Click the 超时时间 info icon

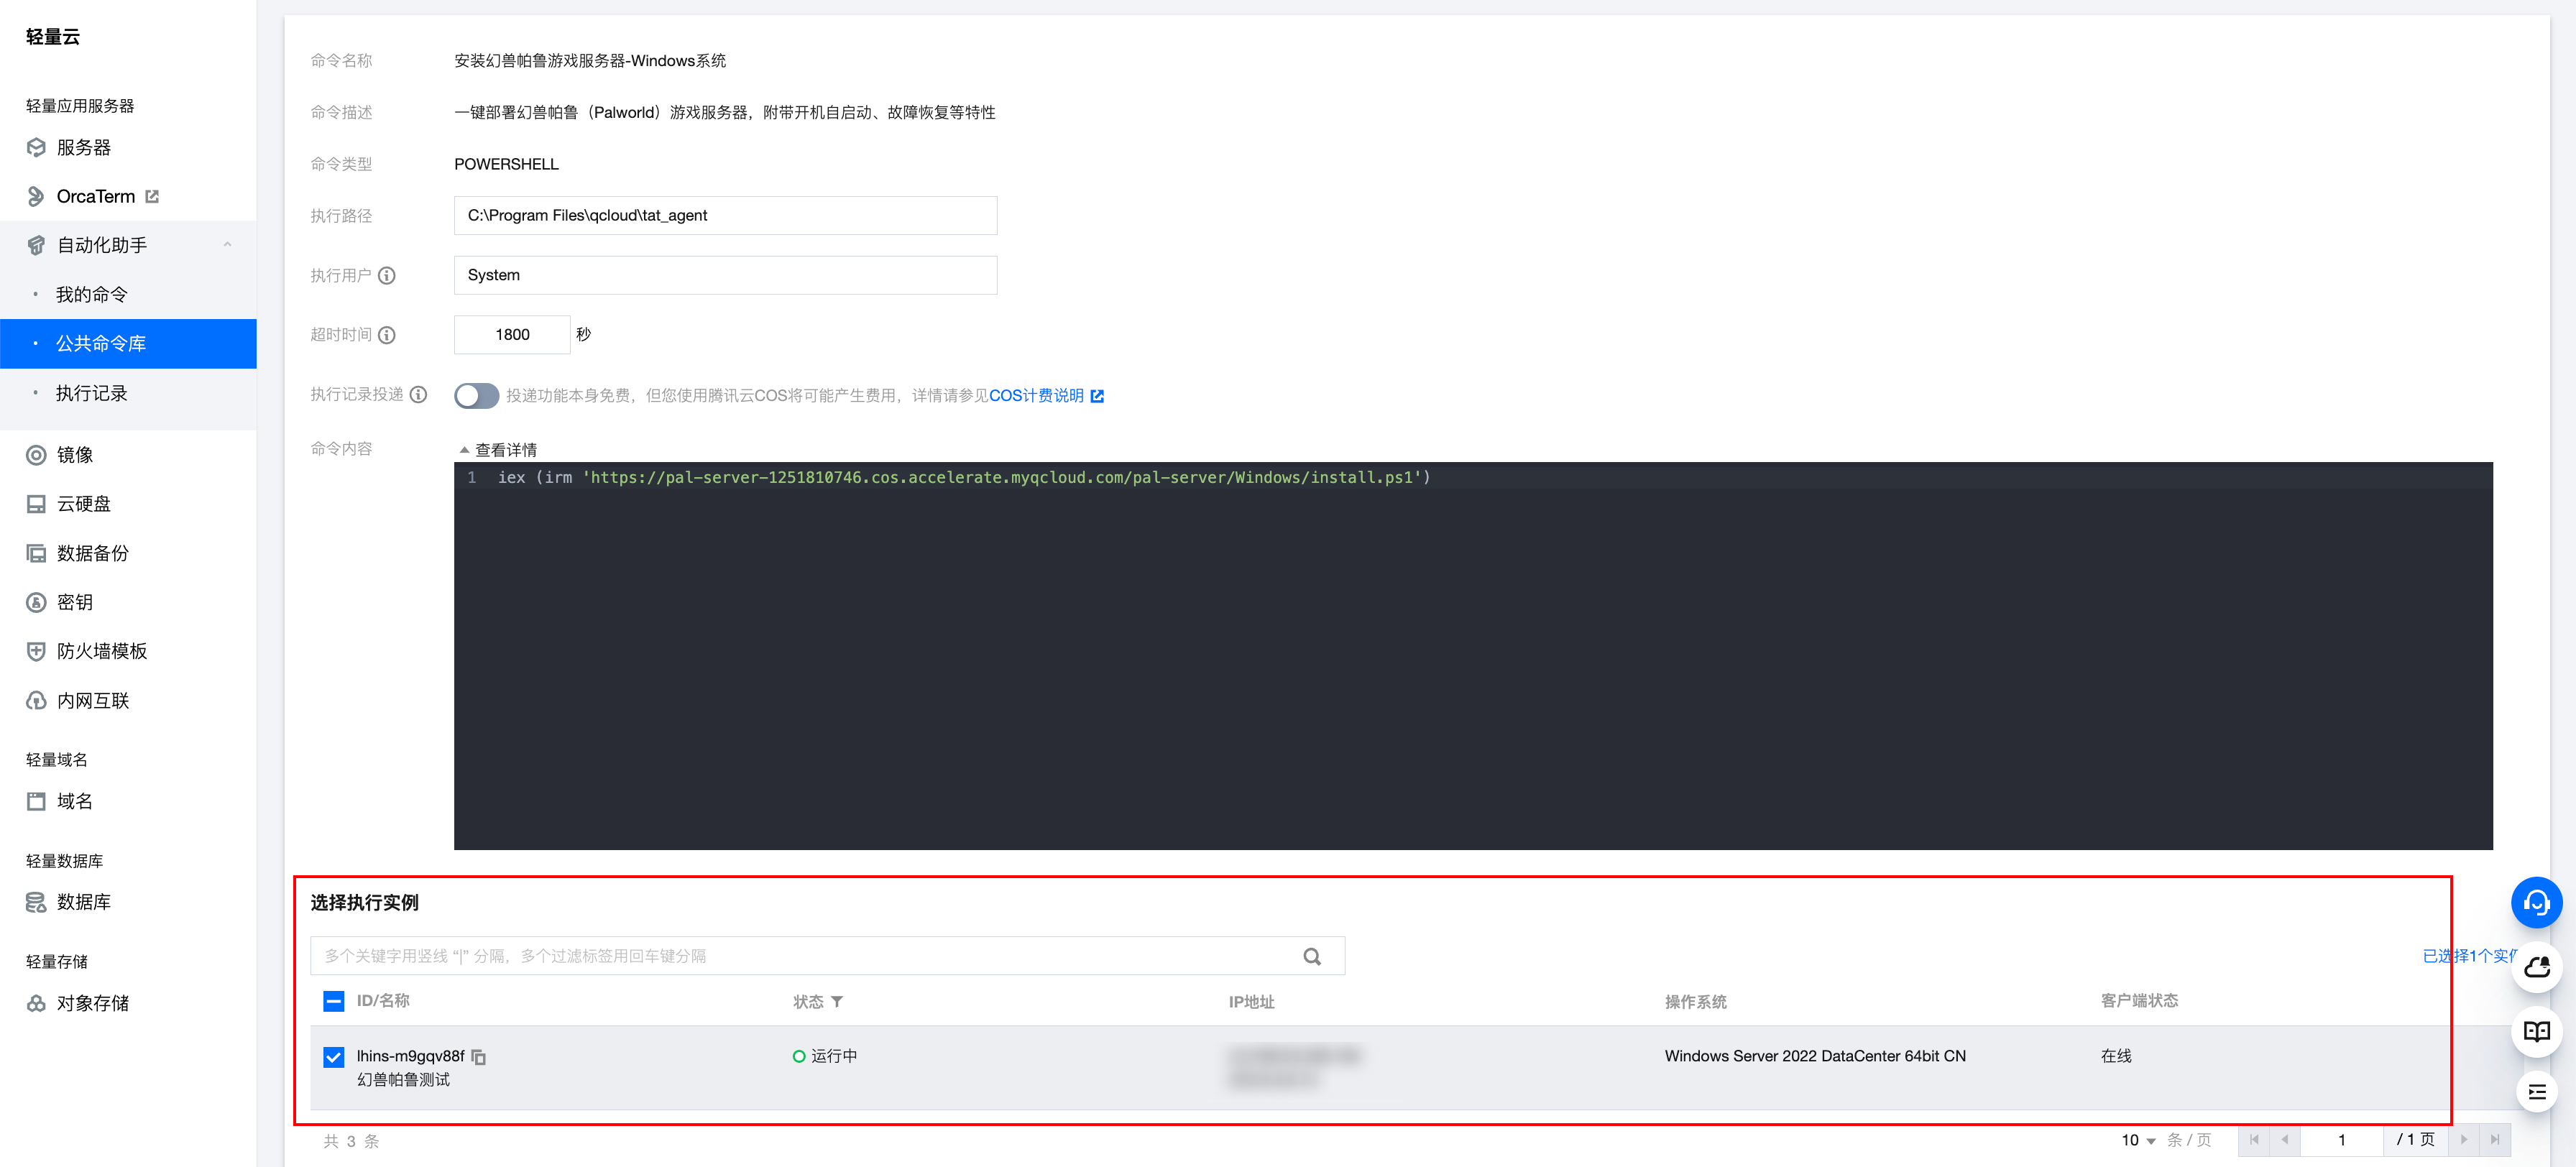tap(387, 335)
